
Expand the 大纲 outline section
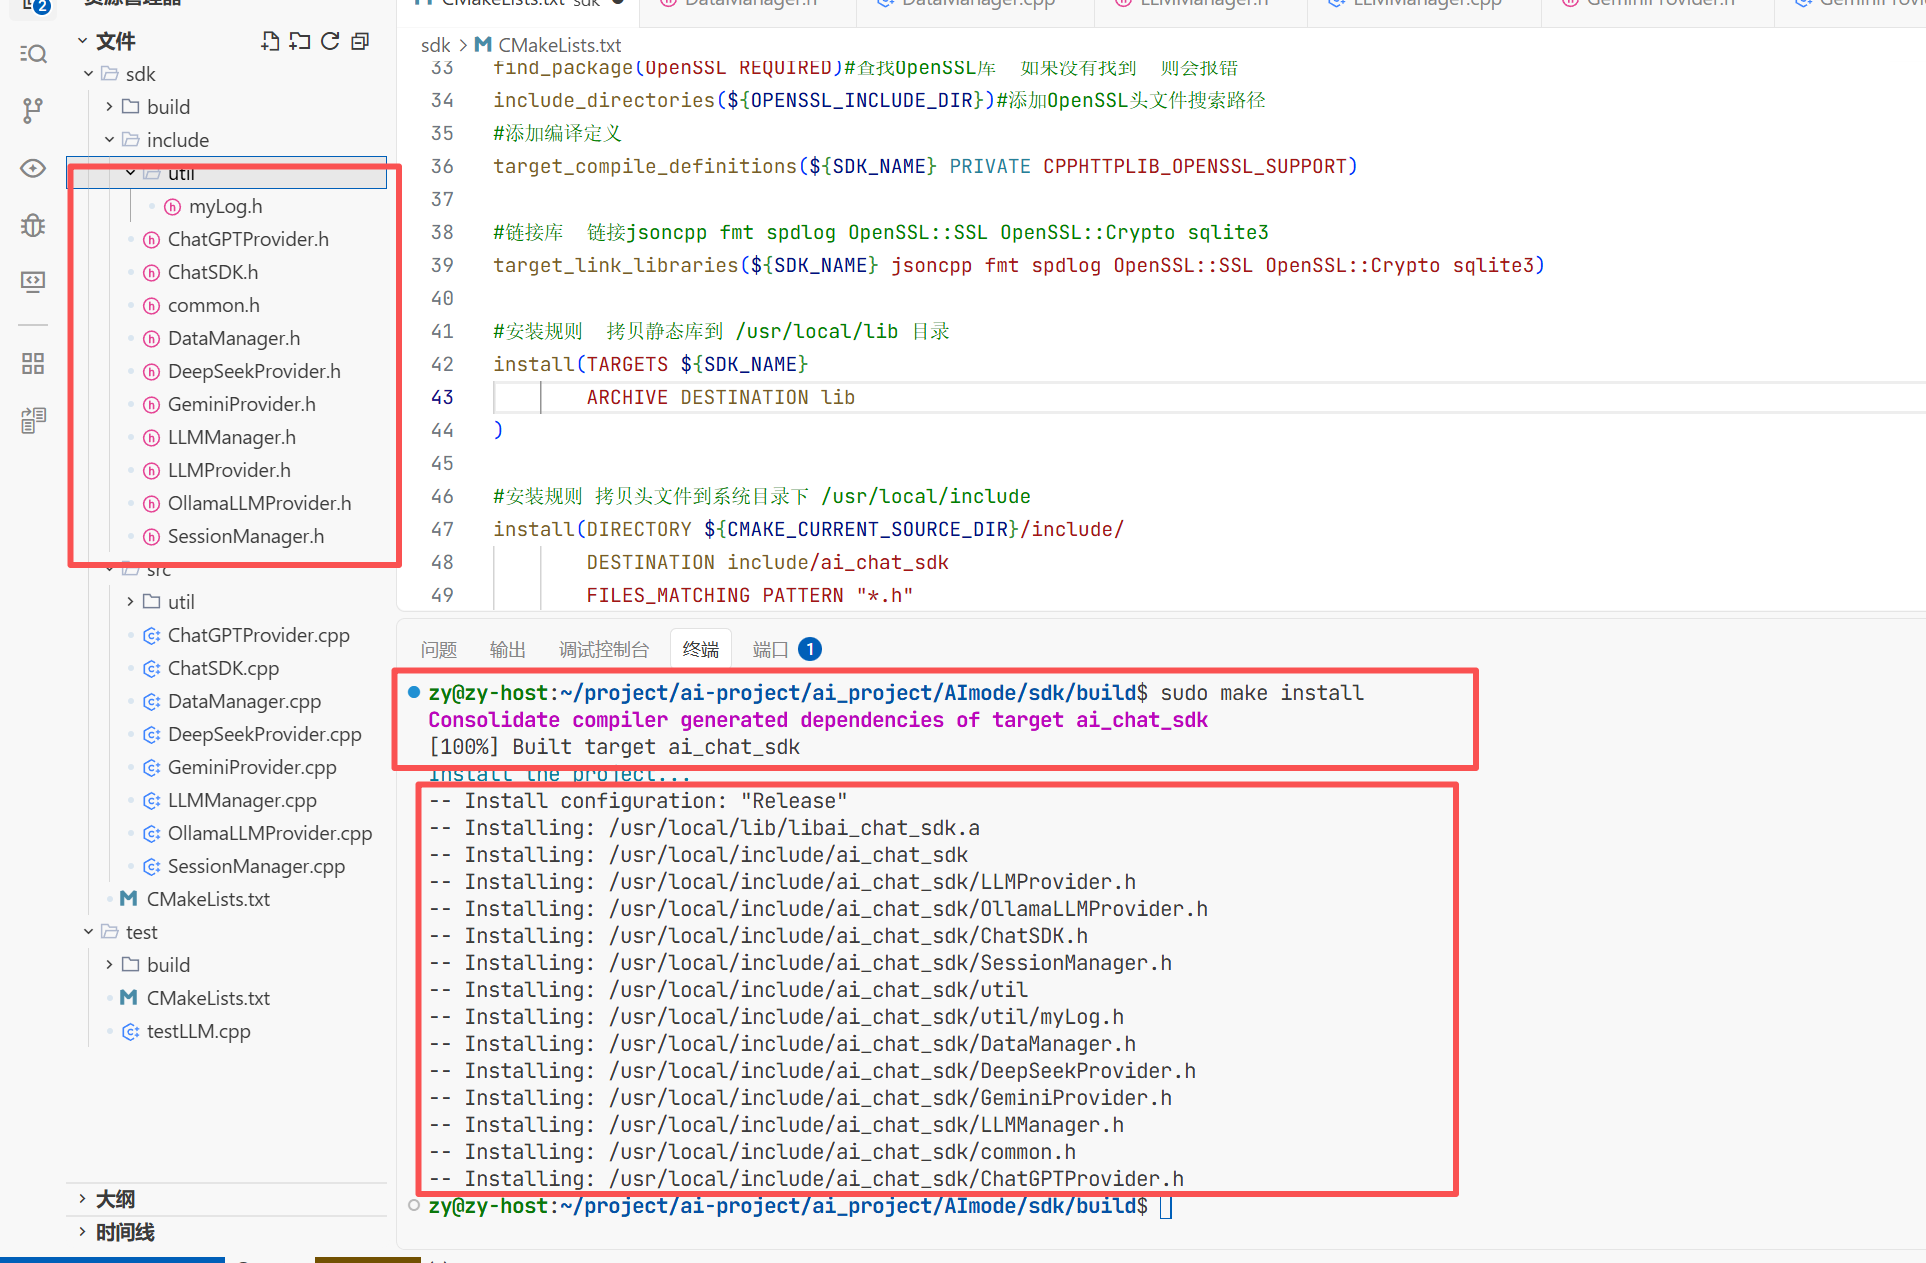pos(115,1199)
